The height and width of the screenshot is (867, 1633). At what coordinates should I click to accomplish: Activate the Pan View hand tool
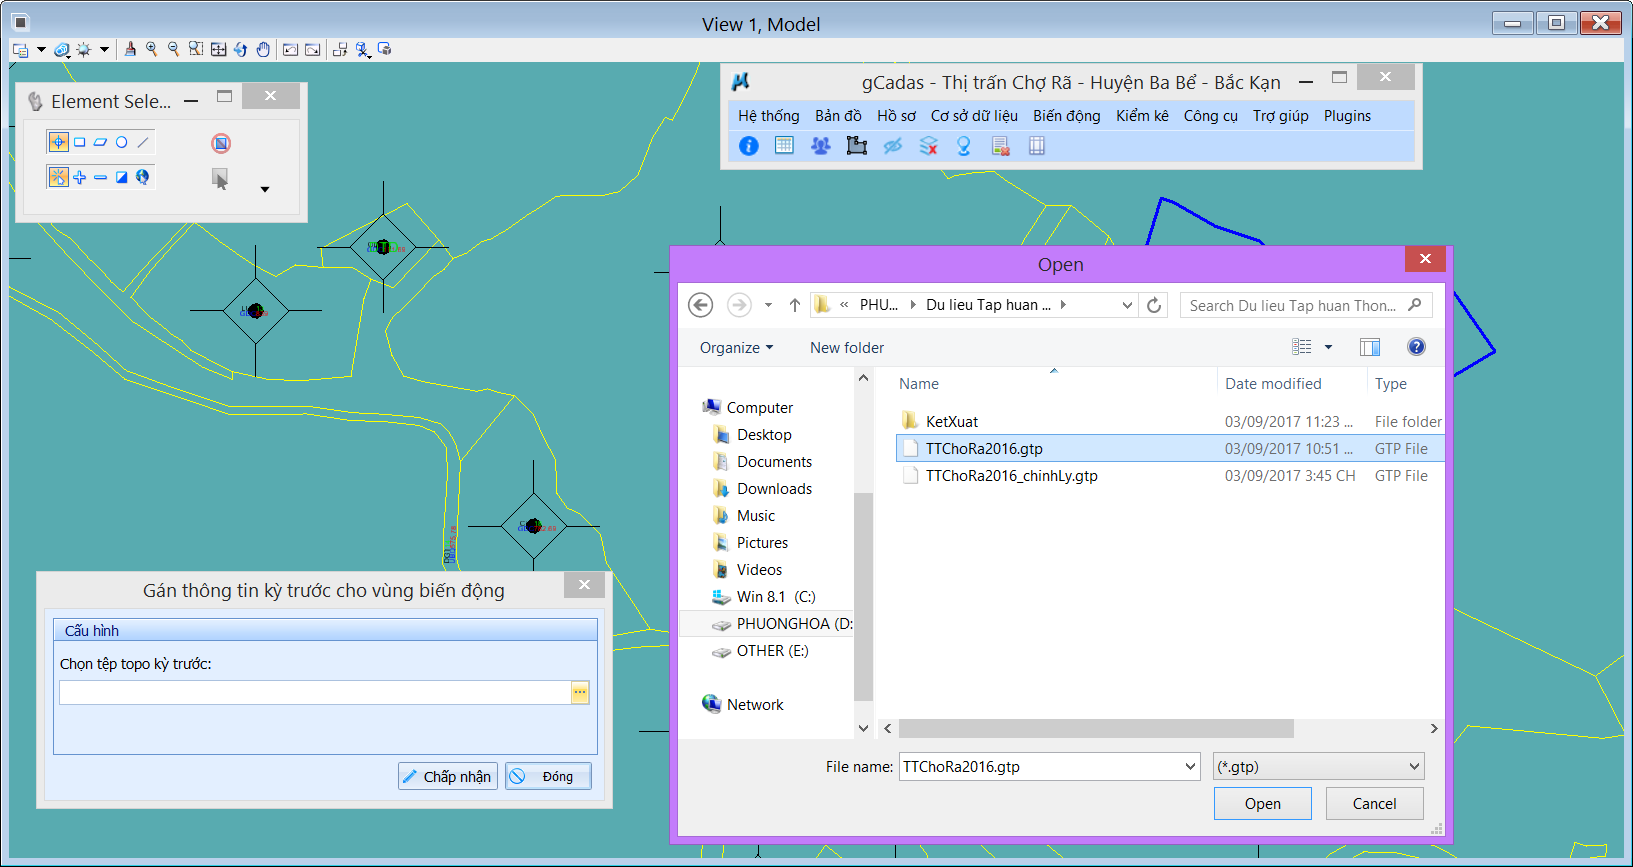point(263,49)
